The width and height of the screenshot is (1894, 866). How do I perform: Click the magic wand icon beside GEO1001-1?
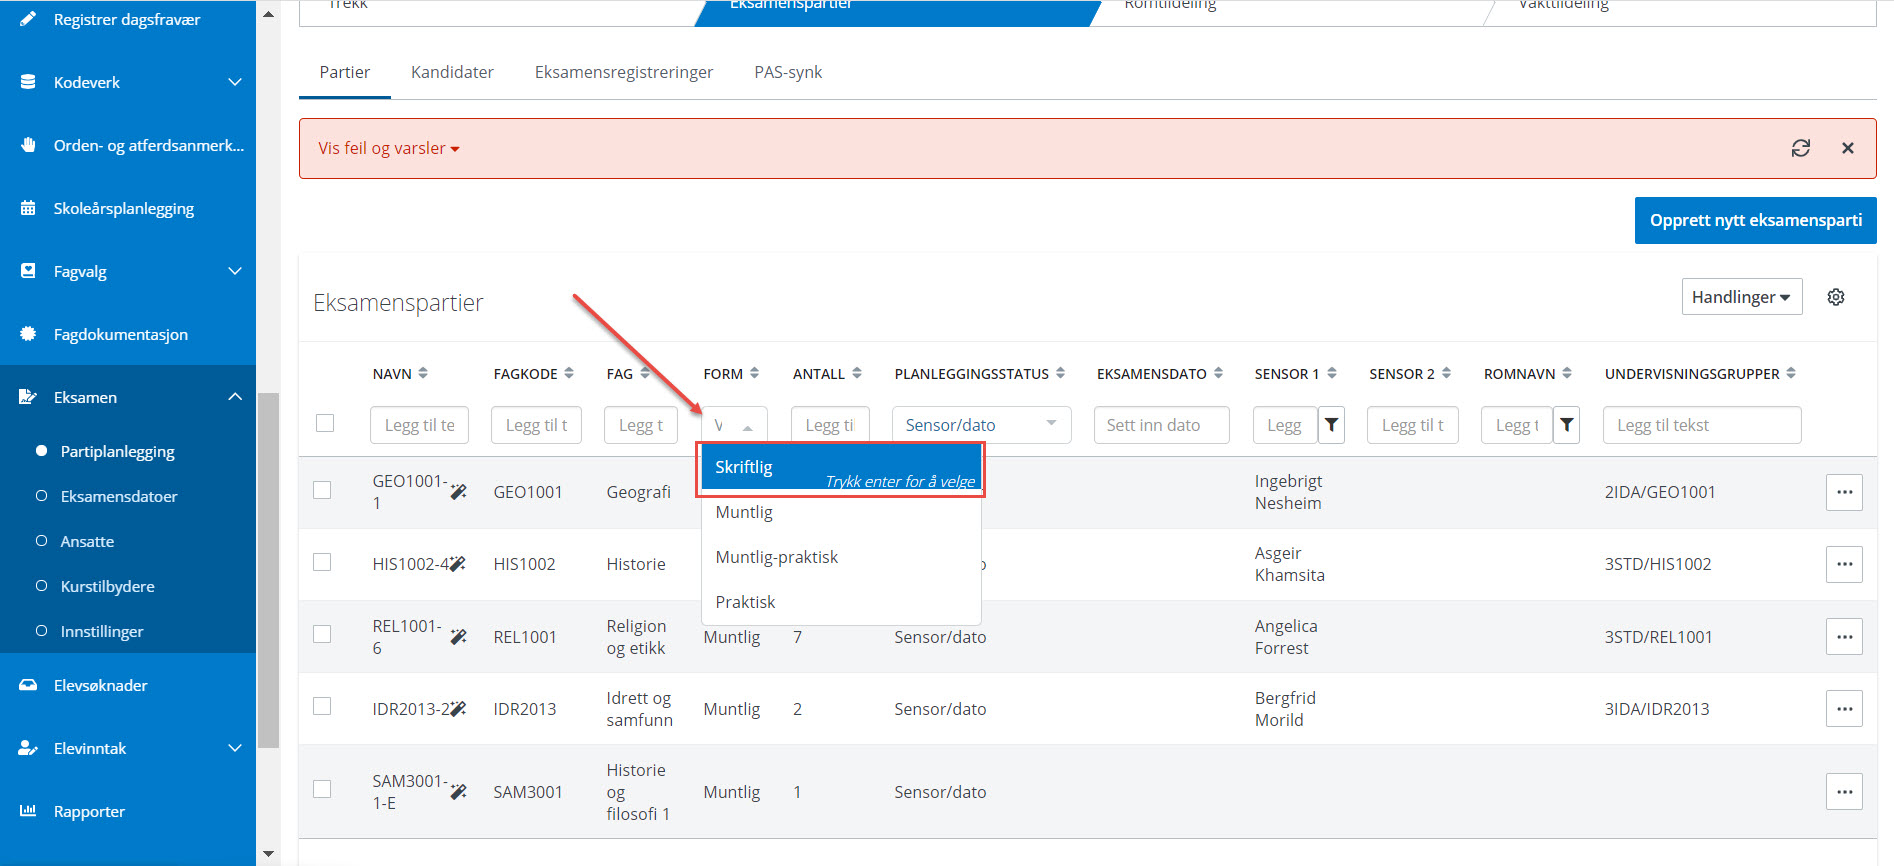tap(458, 491)
